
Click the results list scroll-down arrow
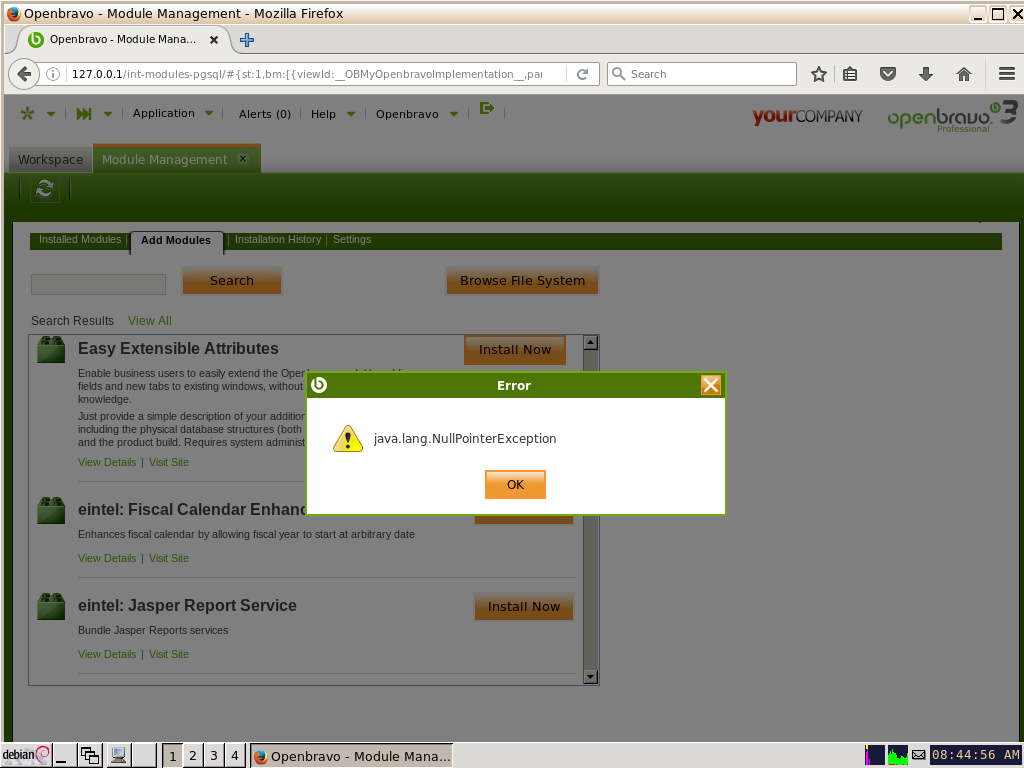click(x=590, y=677)
